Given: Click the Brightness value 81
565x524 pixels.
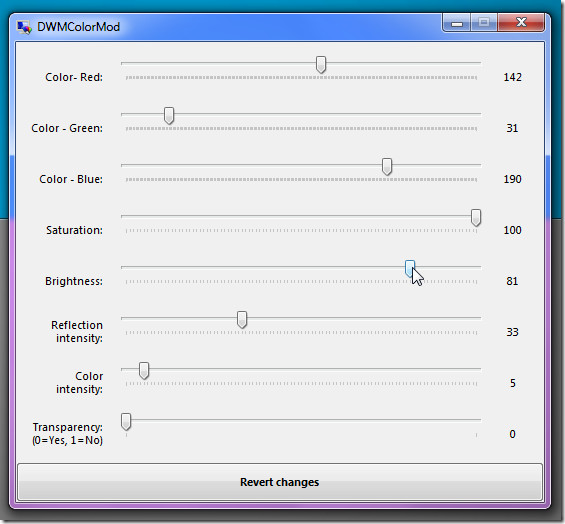Looking at the screenshot, I should tap(512, 281).
